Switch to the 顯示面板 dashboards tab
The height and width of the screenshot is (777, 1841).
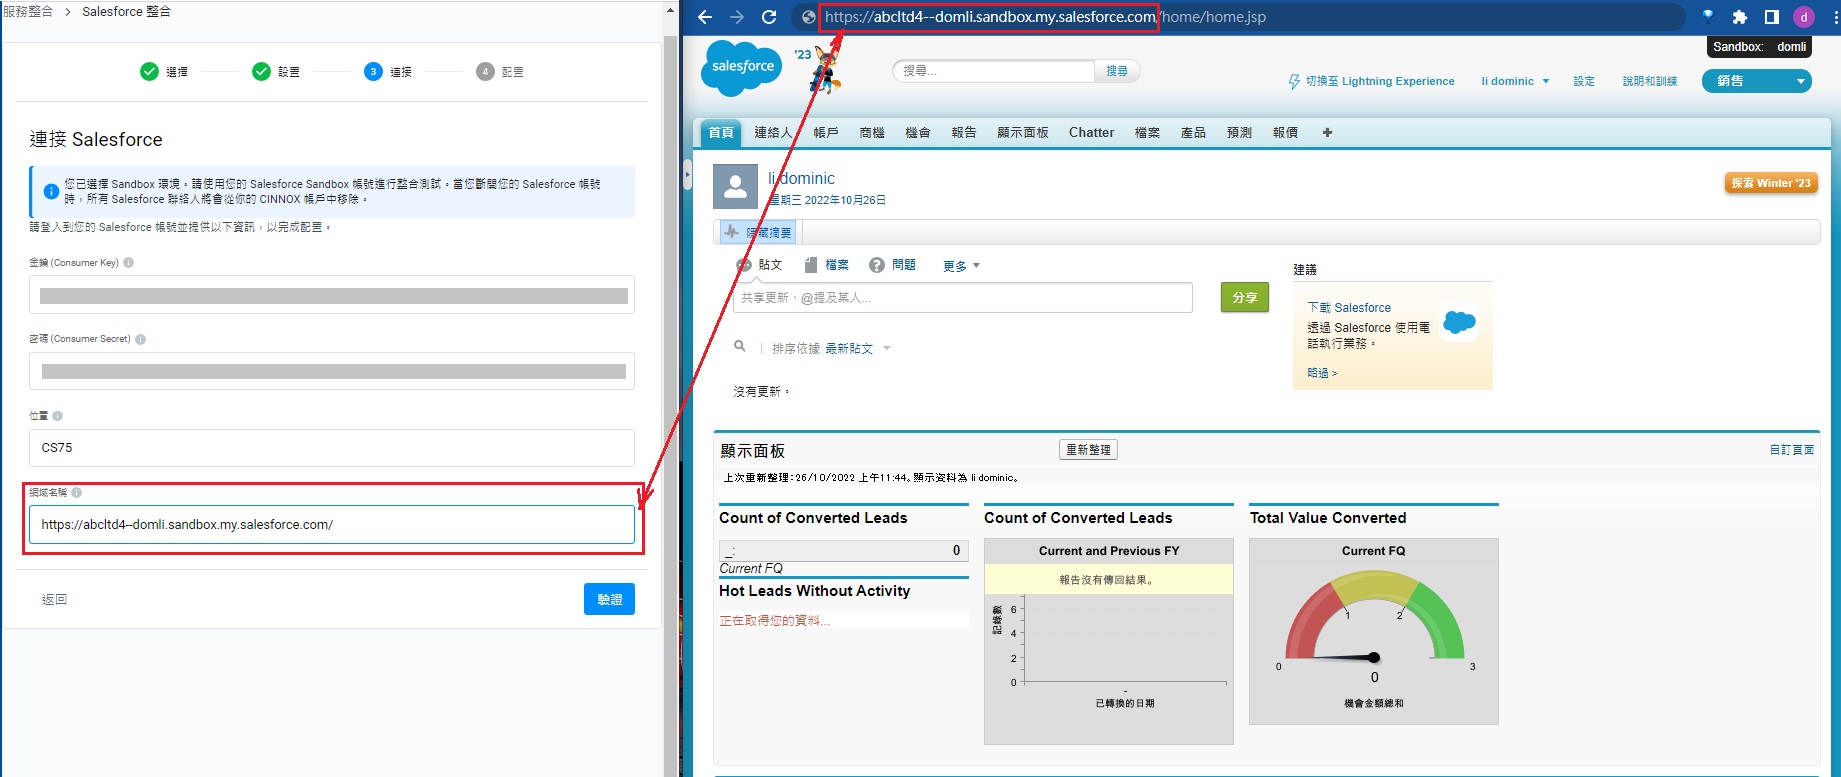pyautogui.click(x=1023, y=132)
